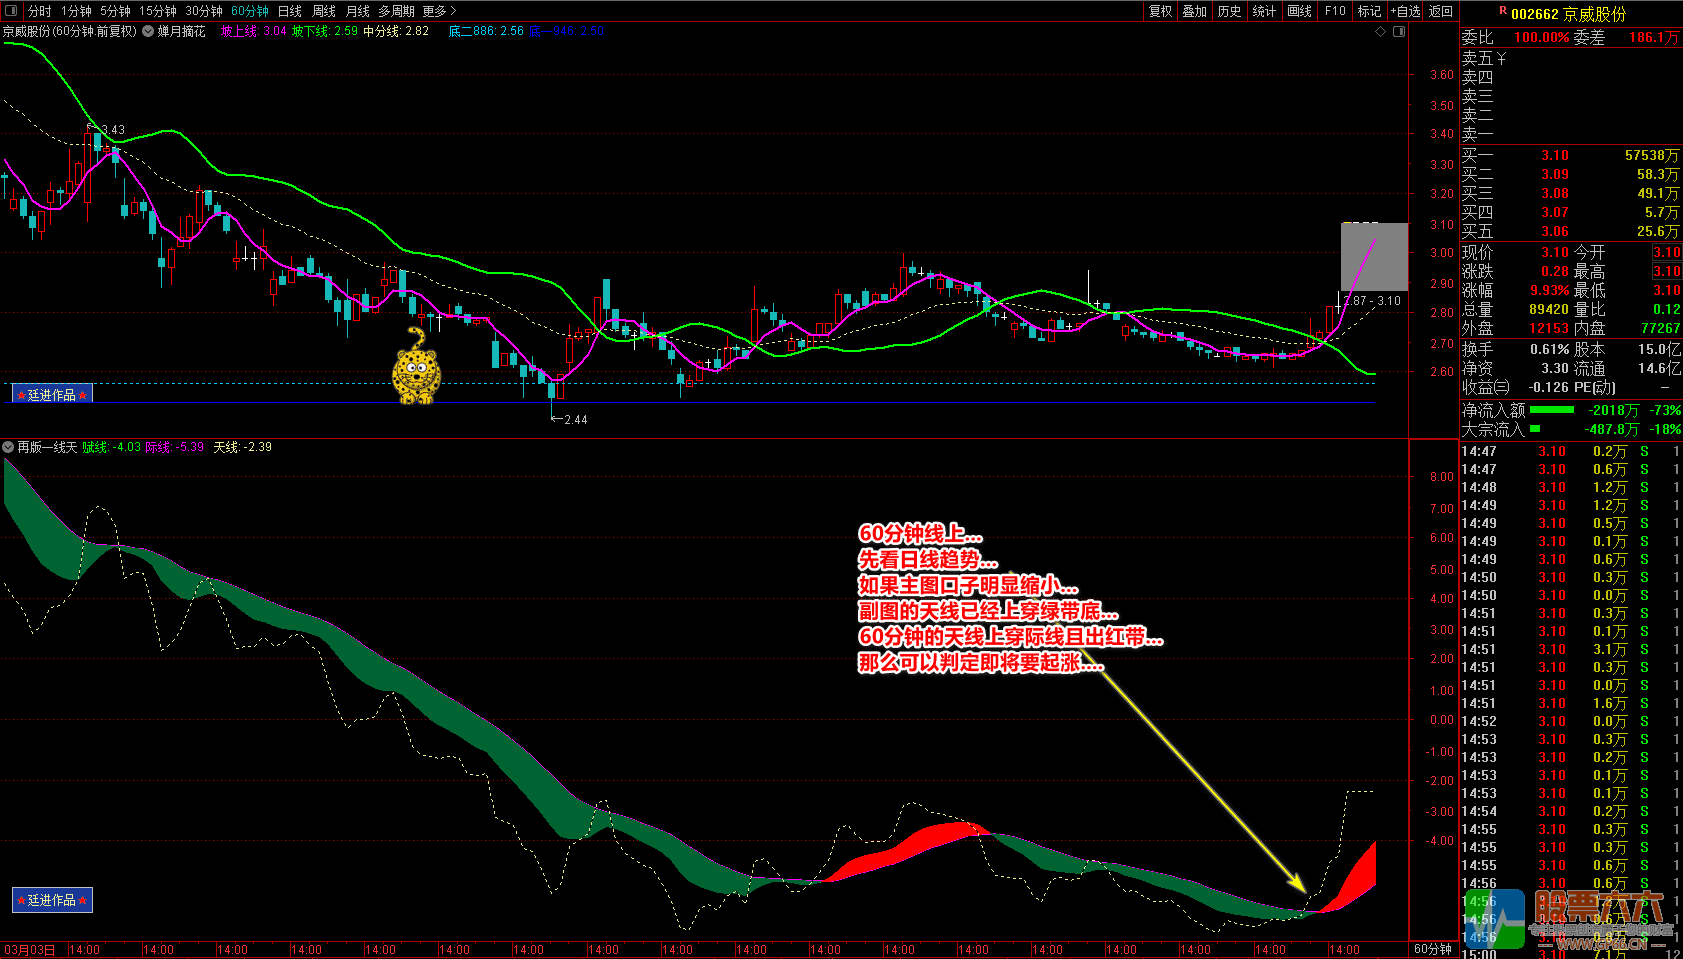Screen dimensions: 1683x959
Task: Click the diamond icon above the main chart
Action: [x=1381, y=31]
